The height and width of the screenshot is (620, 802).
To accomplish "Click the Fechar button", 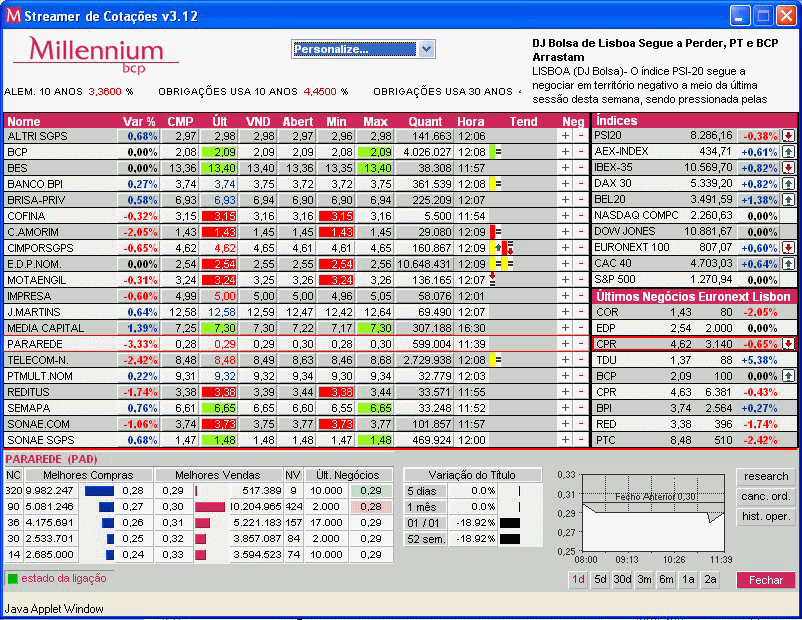I will click(x=766, y=580).
